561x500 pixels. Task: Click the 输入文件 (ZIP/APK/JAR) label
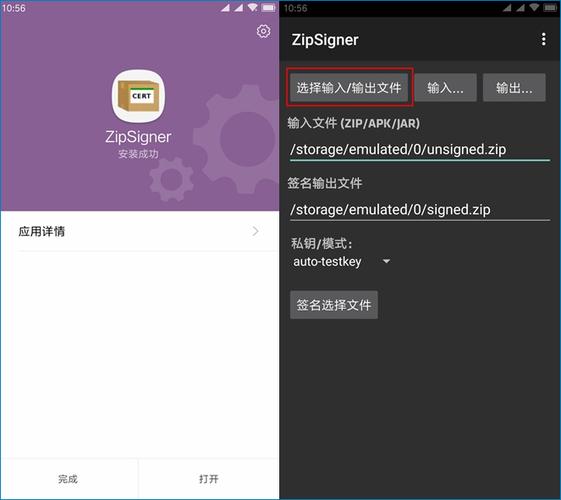[x=353, y=123]
